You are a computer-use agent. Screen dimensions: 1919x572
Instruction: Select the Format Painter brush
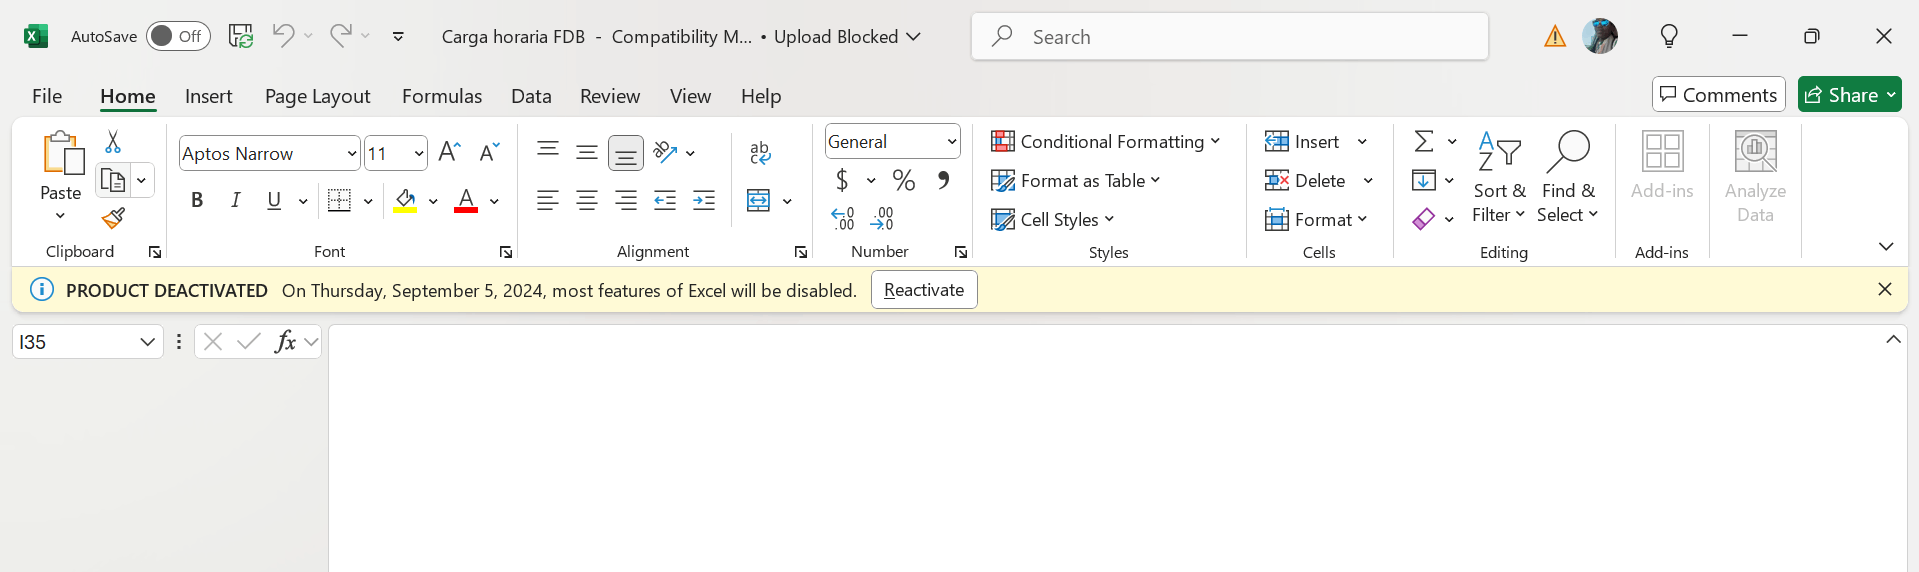click(x=113, y=218)
